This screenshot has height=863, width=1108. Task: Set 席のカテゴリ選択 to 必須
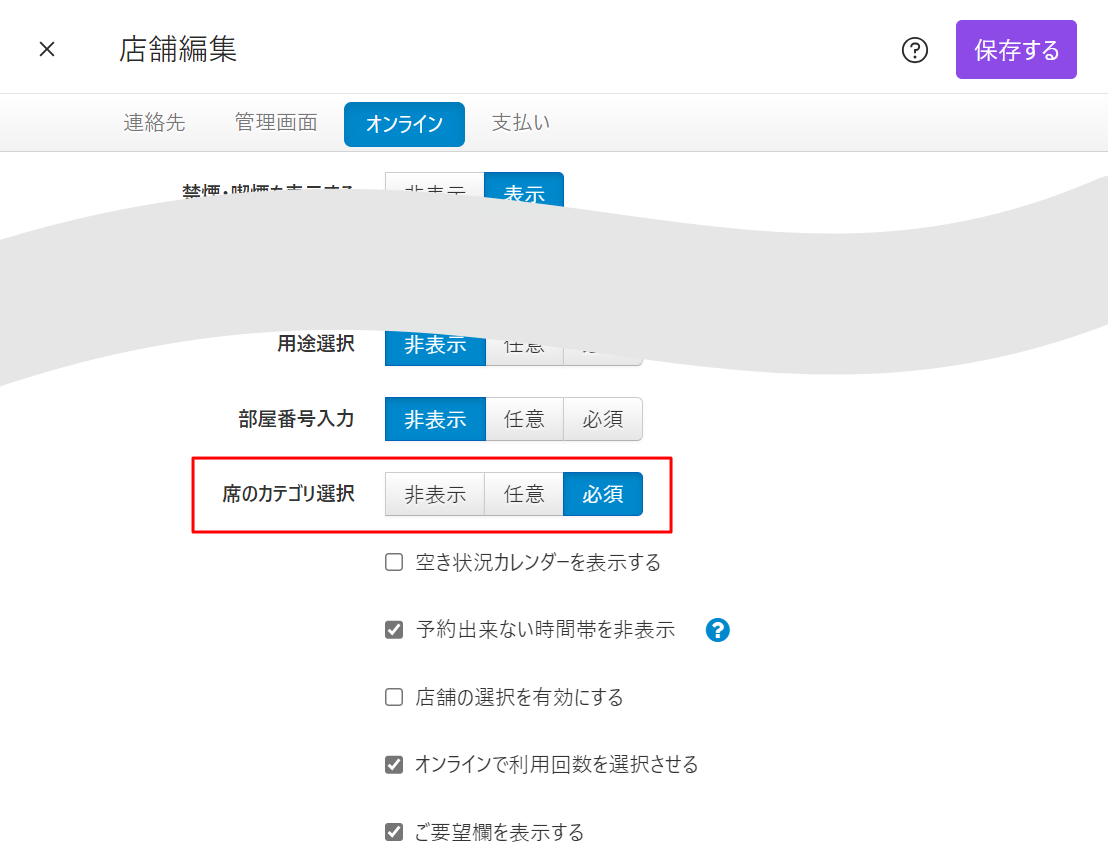click(x=602, y=494)
